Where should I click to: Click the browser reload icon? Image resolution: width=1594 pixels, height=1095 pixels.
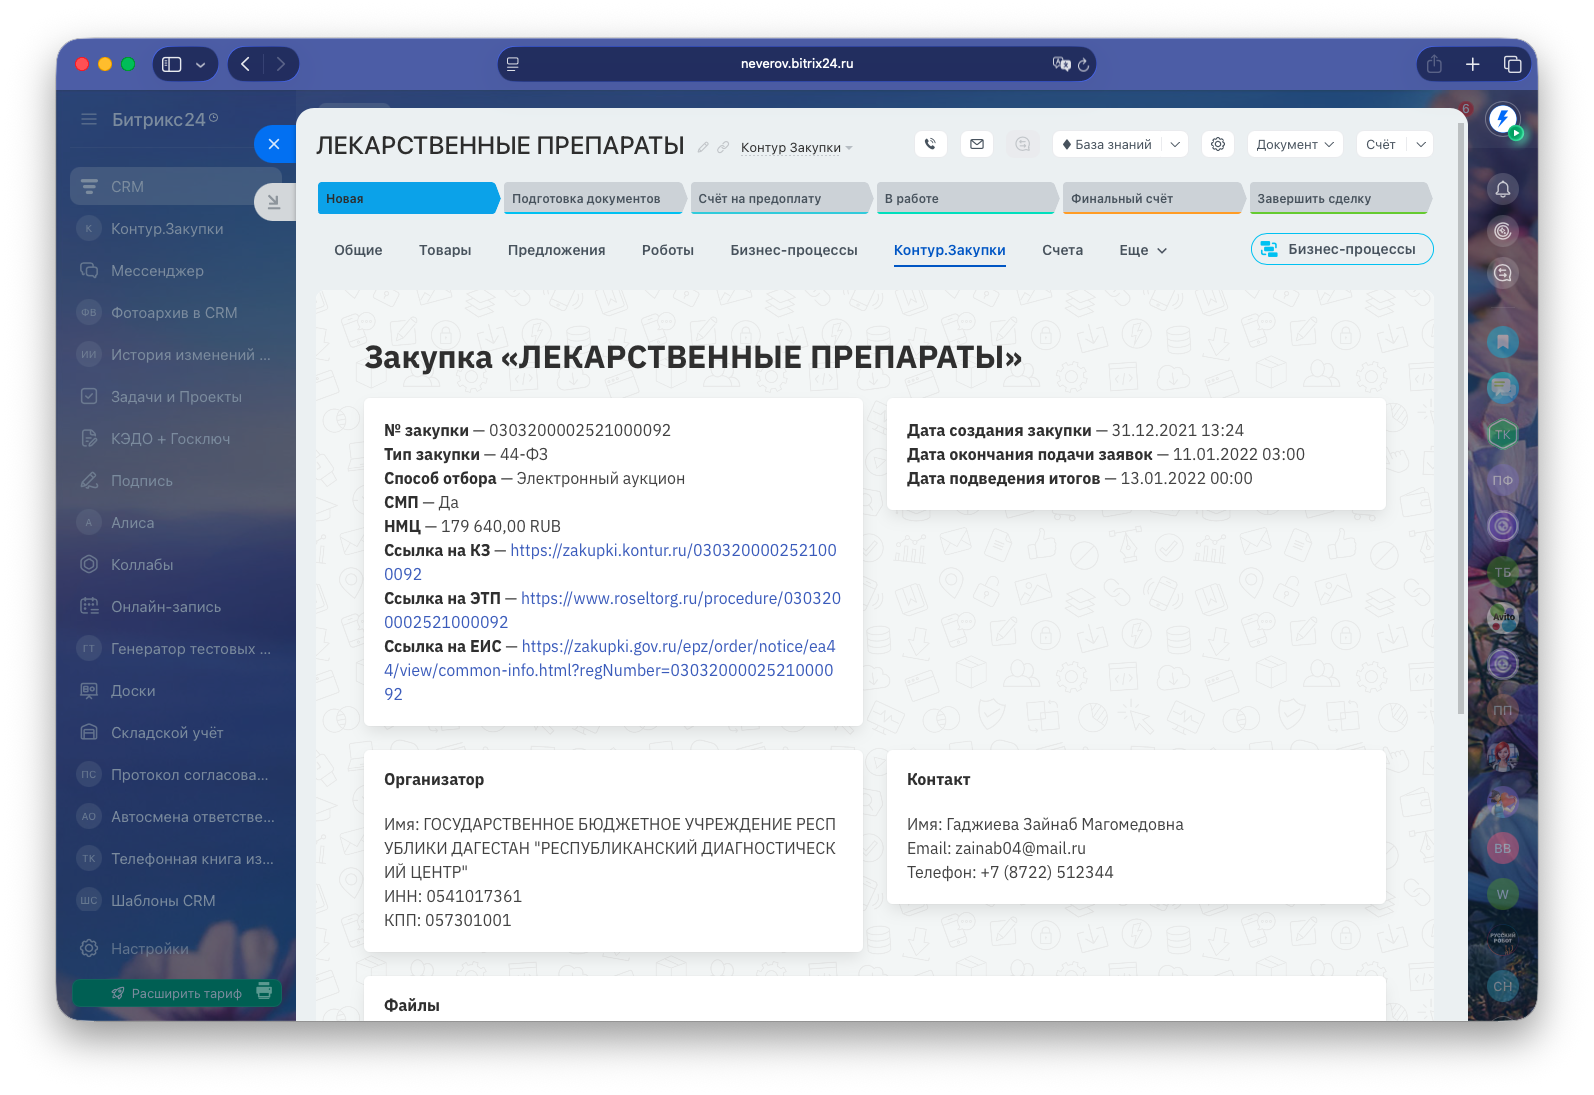1083,64
